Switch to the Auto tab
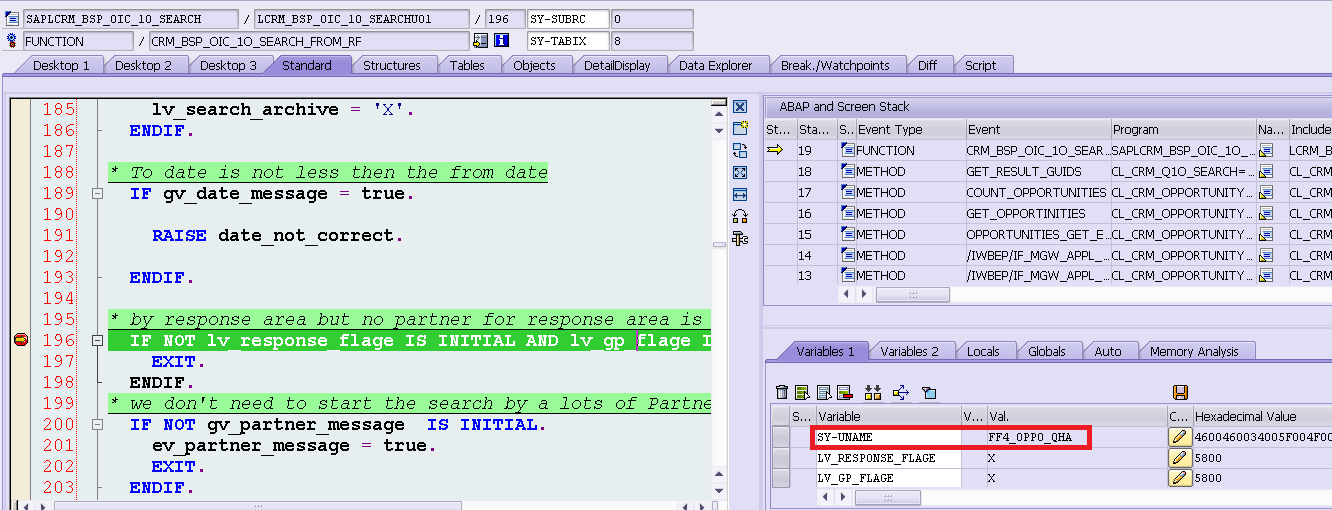The width and height of the screenshot is (1332, 510). click(x=1108, y=351)
